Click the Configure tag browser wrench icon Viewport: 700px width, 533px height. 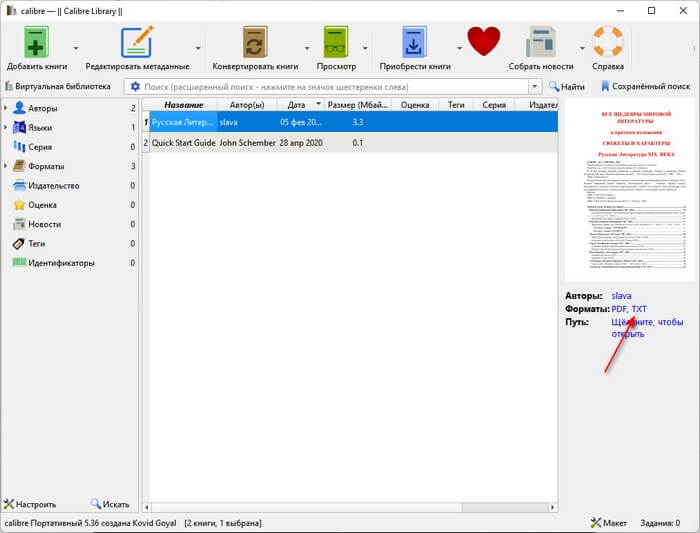click(x=9, y=504)
